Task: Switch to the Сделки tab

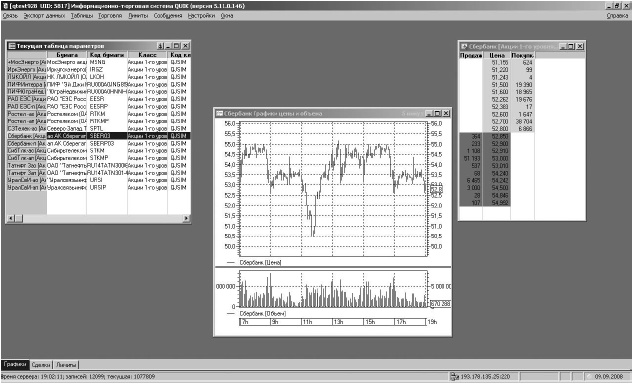Action: (x=42, y=365)
